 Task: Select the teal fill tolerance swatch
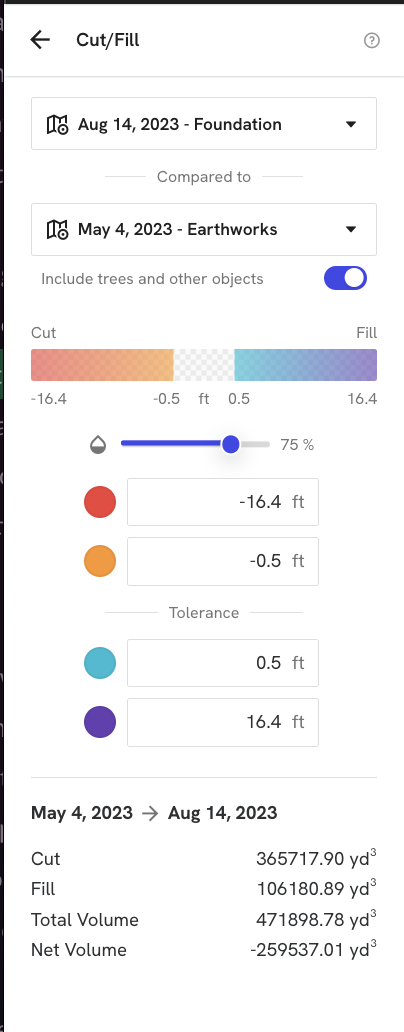[x=100, y=663]
